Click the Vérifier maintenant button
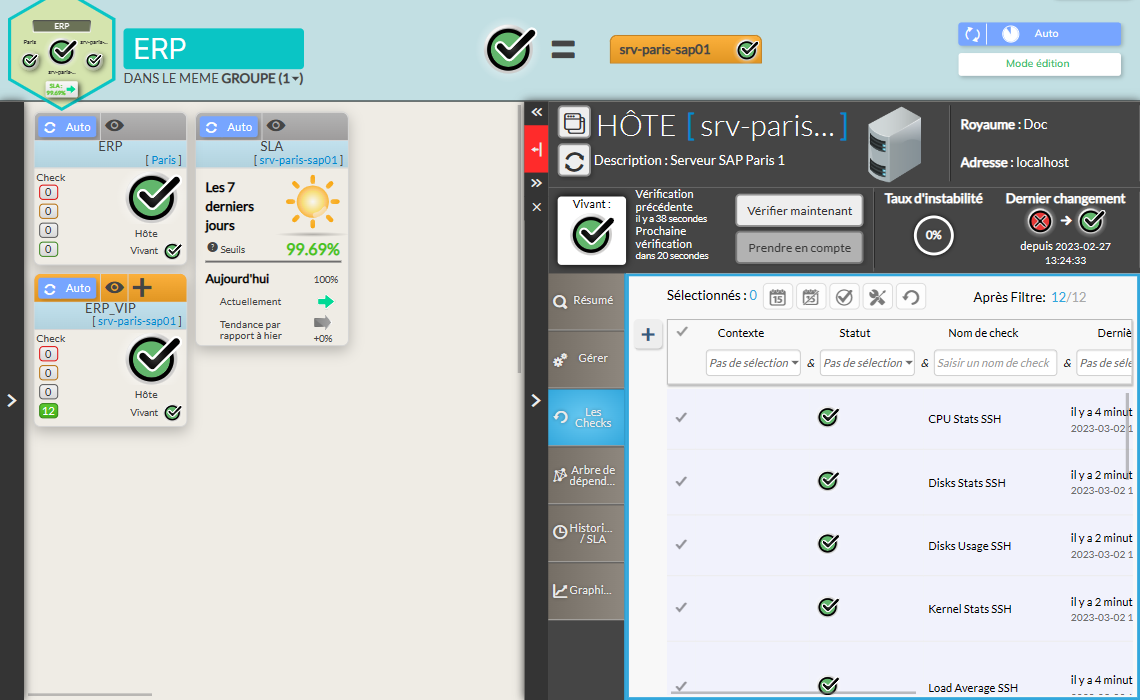Image resolution: width=1140 pixels, height=700 pixels. tap(799, 211)
